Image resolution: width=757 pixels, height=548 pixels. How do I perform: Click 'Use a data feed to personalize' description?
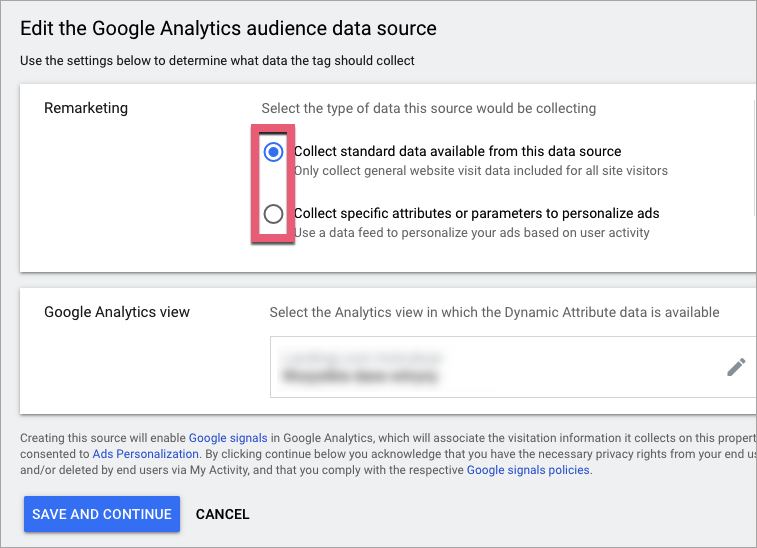click(x=471, y=233)
